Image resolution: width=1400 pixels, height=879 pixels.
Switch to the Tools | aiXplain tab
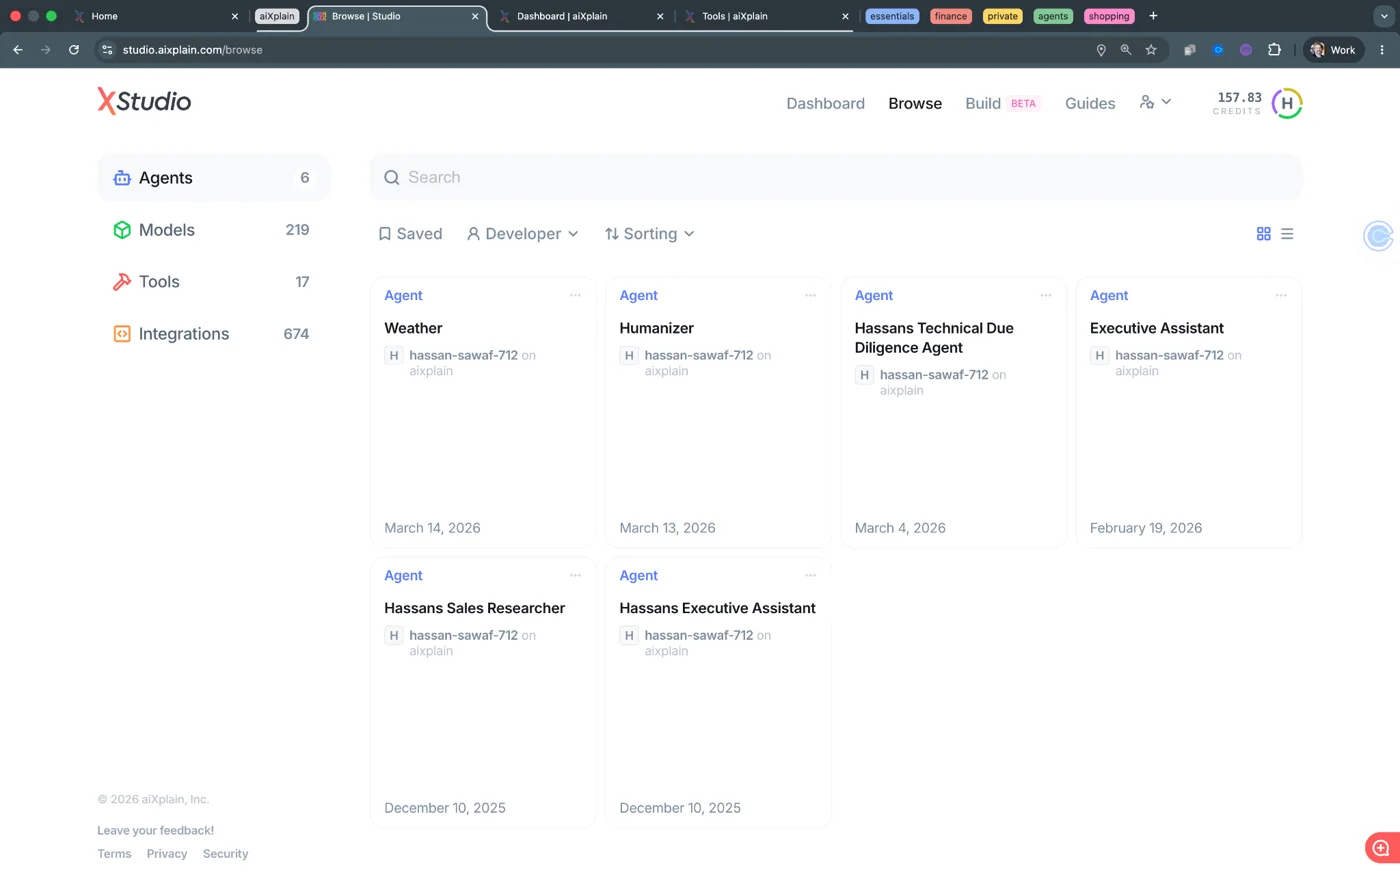(766, 16)
